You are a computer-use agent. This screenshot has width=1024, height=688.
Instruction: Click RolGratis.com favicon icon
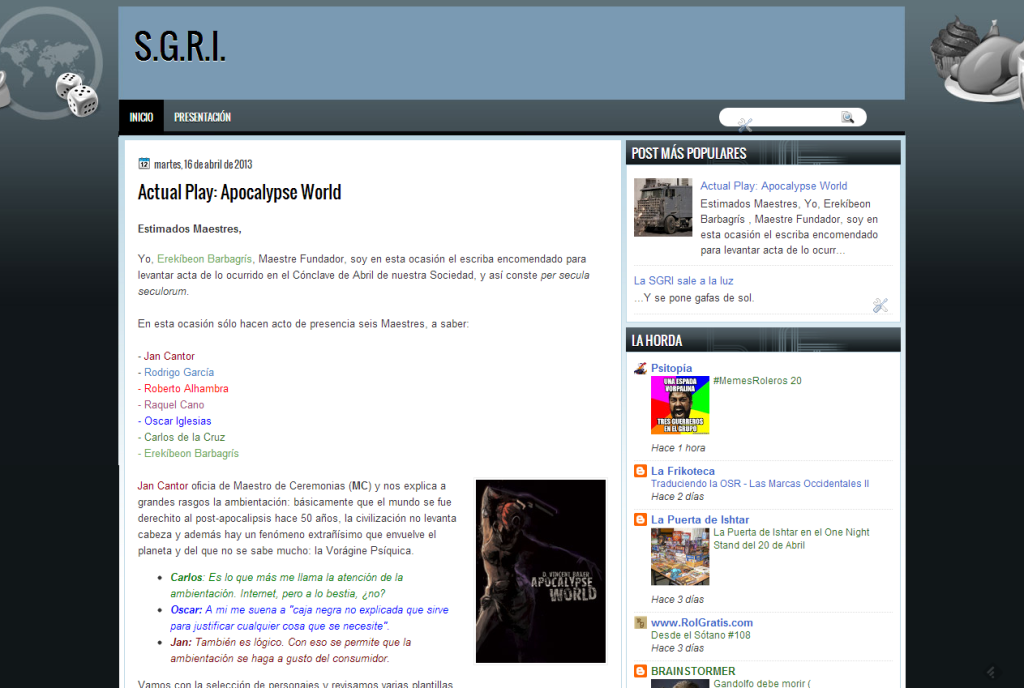(x=641, y=623)
